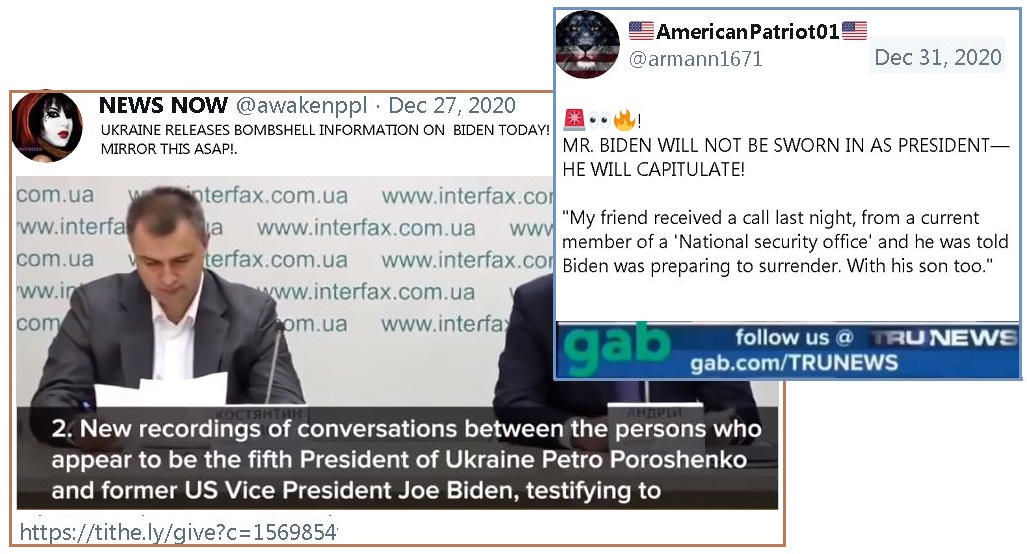Click the AmericanPatriot01 lion avatar

point(587,45)
